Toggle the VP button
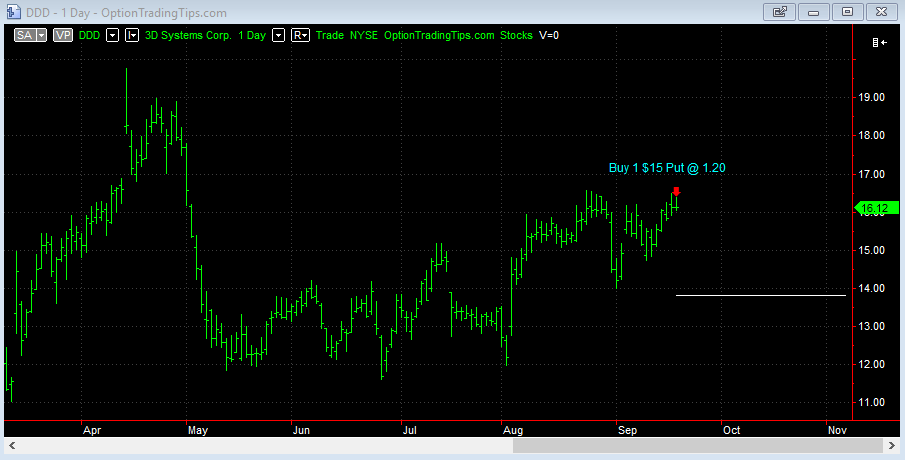 [x=63, y=35]
